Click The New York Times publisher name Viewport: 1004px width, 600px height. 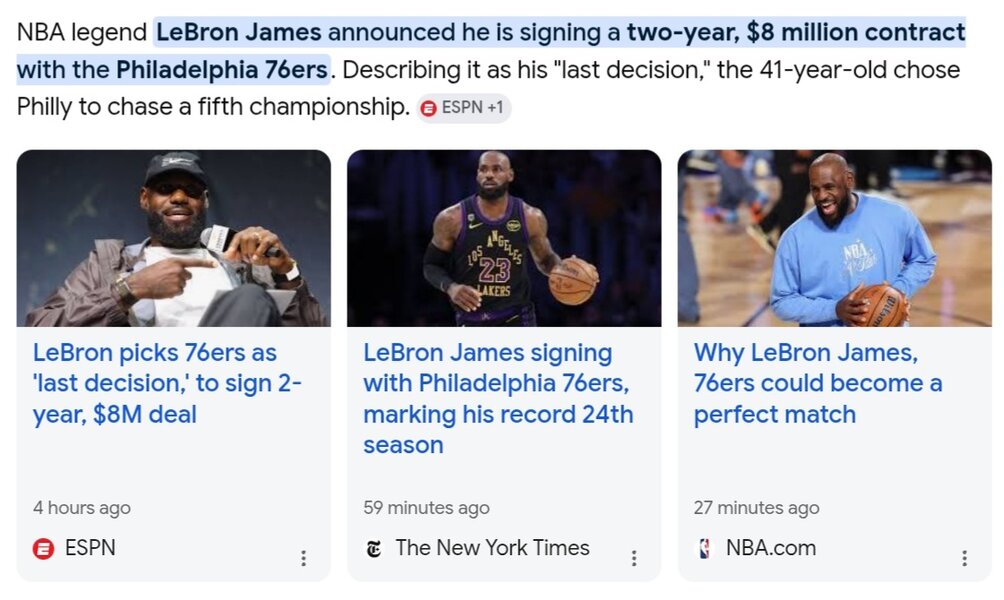[x=492, y=548]
